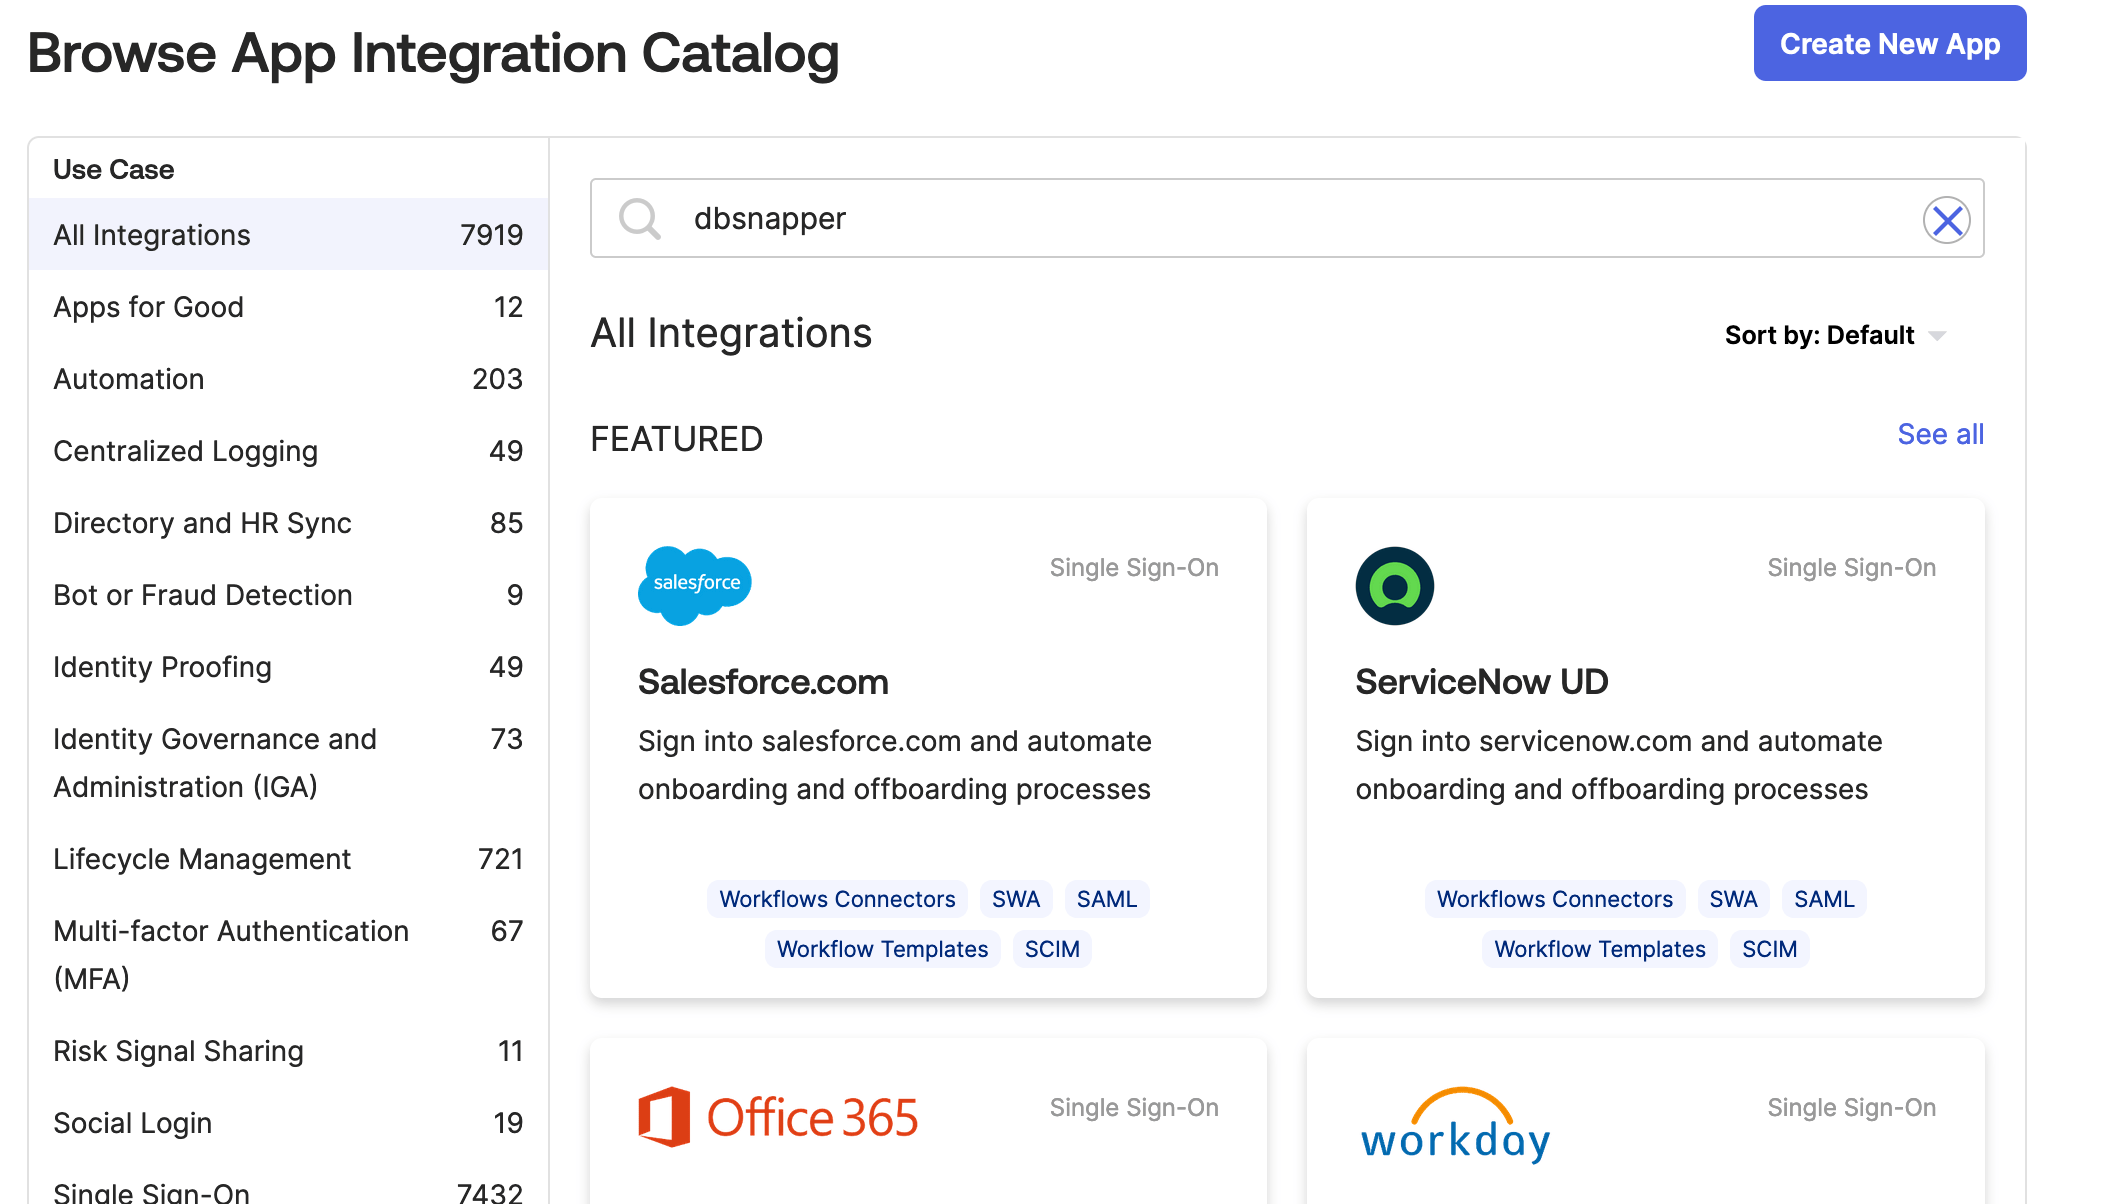Click the ServiceNow UD logo
Viewport: 2116px width, 1204px height.
coord(1394,586)
